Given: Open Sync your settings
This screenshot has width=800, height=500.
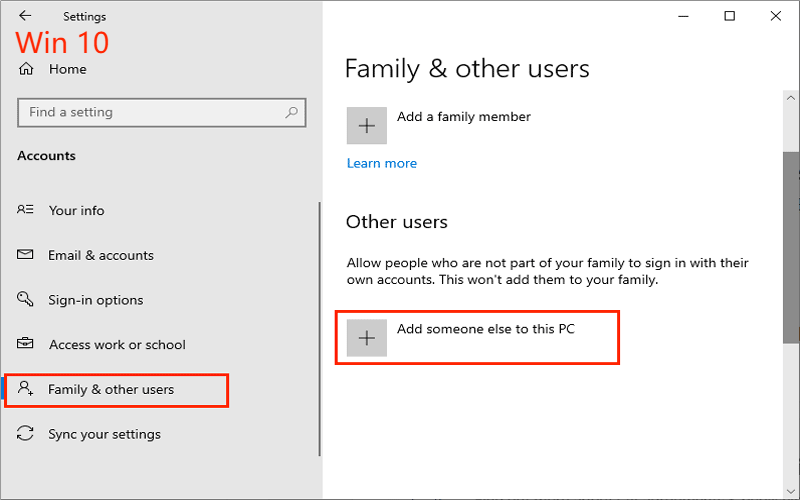Looking at the screenshot, I should (x=105, y=434).
